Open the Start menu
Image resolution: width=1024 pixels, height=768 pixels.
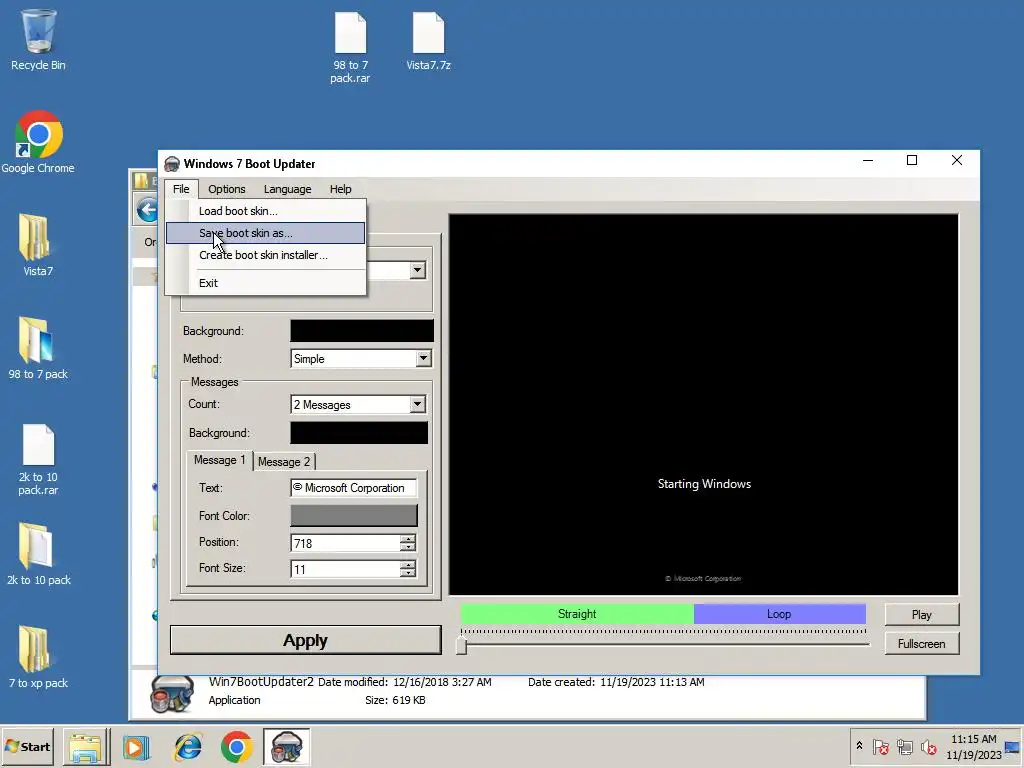27,746
